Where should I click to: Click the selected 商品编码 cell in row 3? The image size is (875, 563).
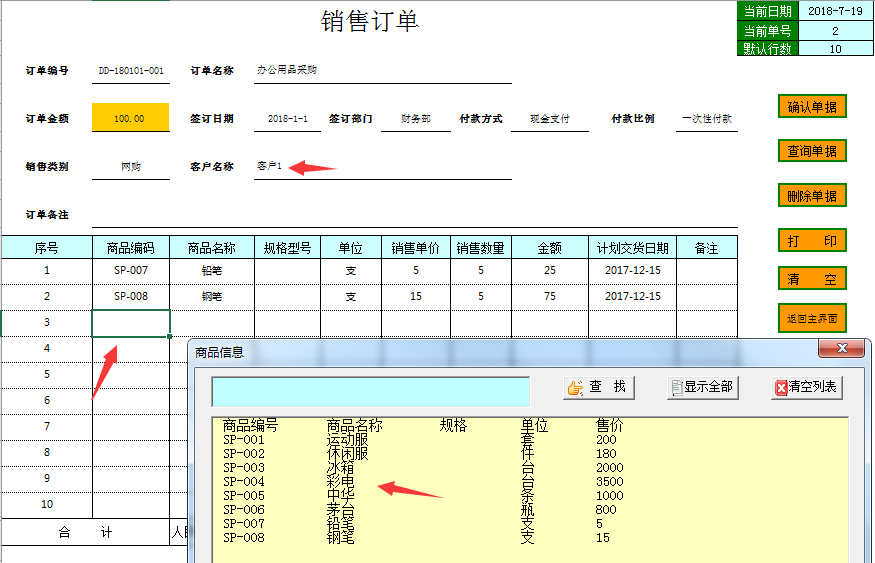pyautogui.click(x=131, y=324)
